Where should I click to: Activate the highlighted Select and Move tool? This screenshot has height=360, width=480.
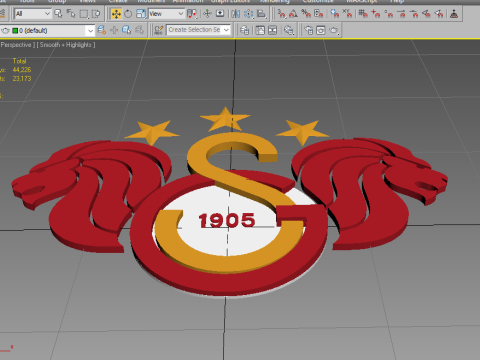click(x=116, y=14)
